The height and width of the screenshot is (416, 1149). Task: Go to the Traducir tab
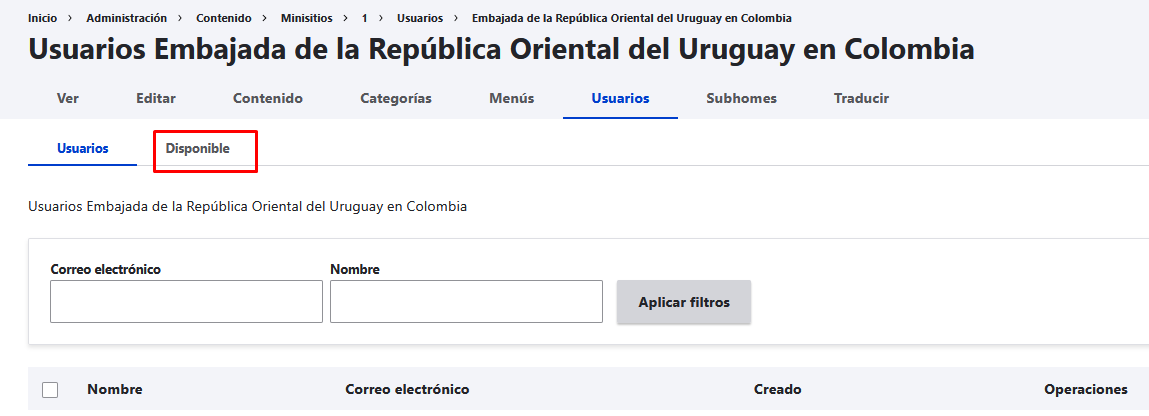coord(861,98)
